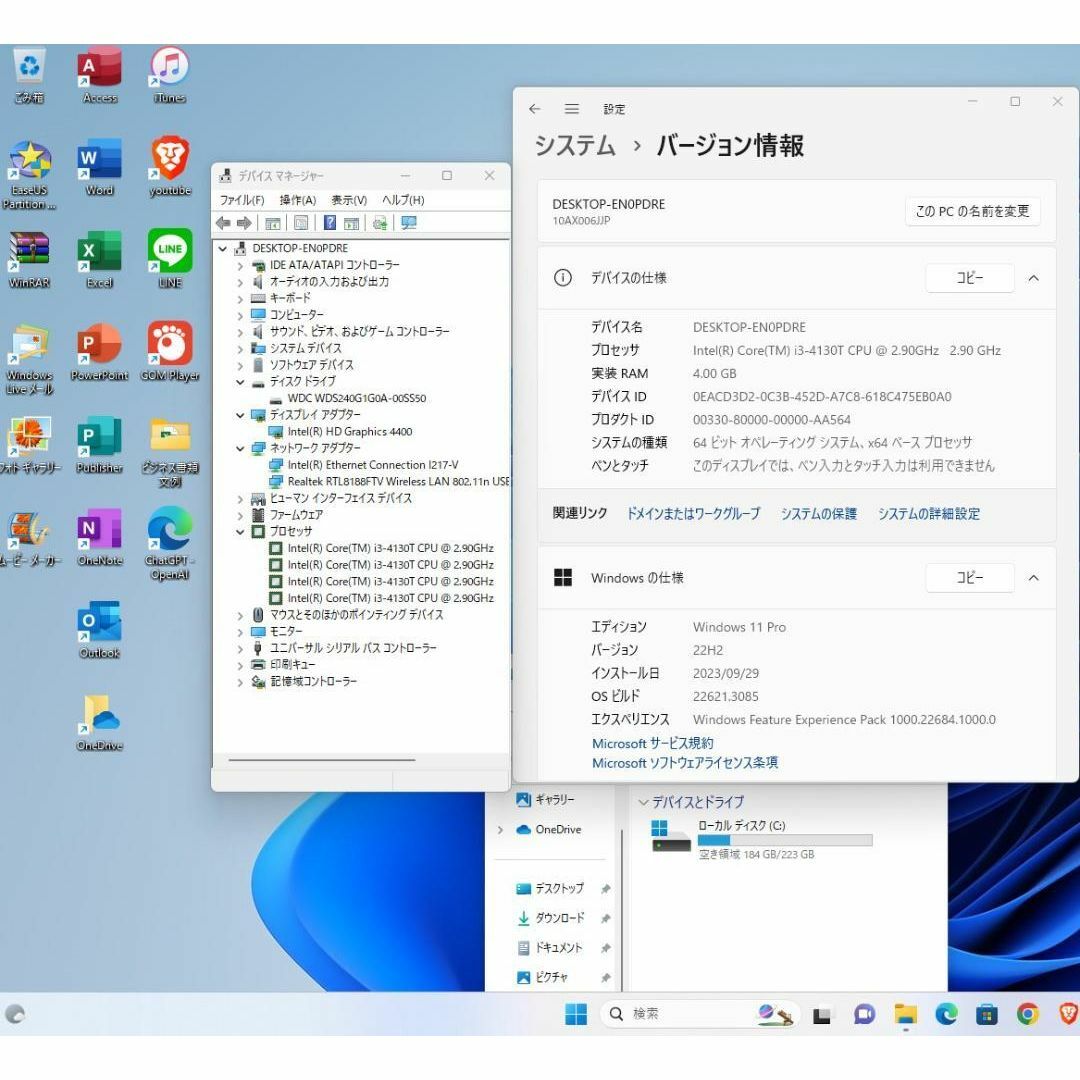The height and width of the screenshot is (1080, 1080).
Task: Open the Excel desktop icon
Action: [100, 259]
